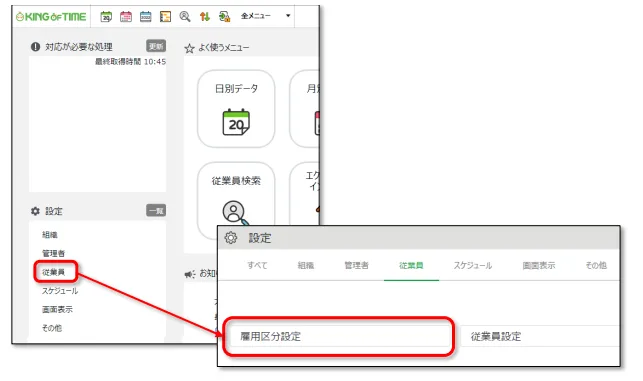Click the alert icon by 対応が必要な処理
Viewport: 643px width, 381px height.
pos(35,47)
